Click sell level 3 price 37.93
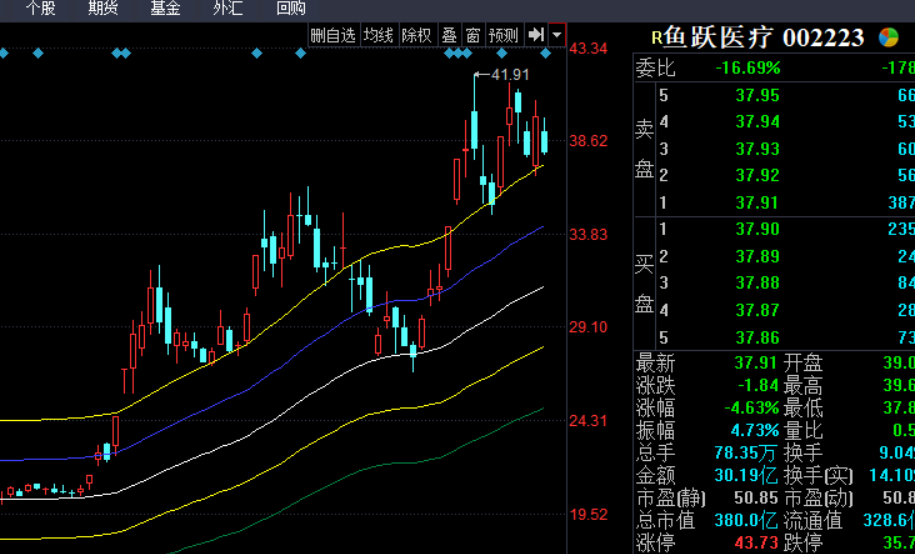 (757, 149)
